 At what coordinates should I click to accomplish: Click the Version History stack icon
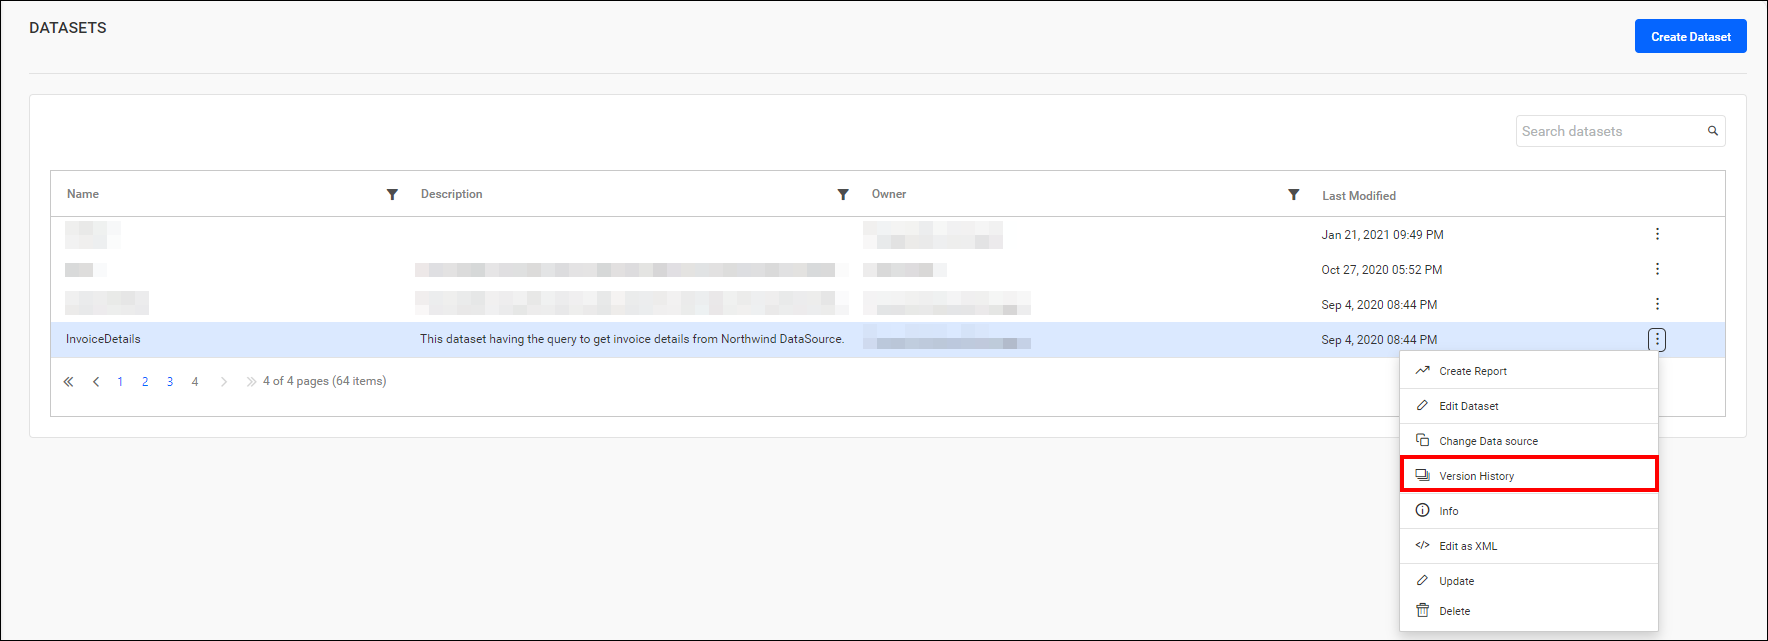pos(1422,475)
